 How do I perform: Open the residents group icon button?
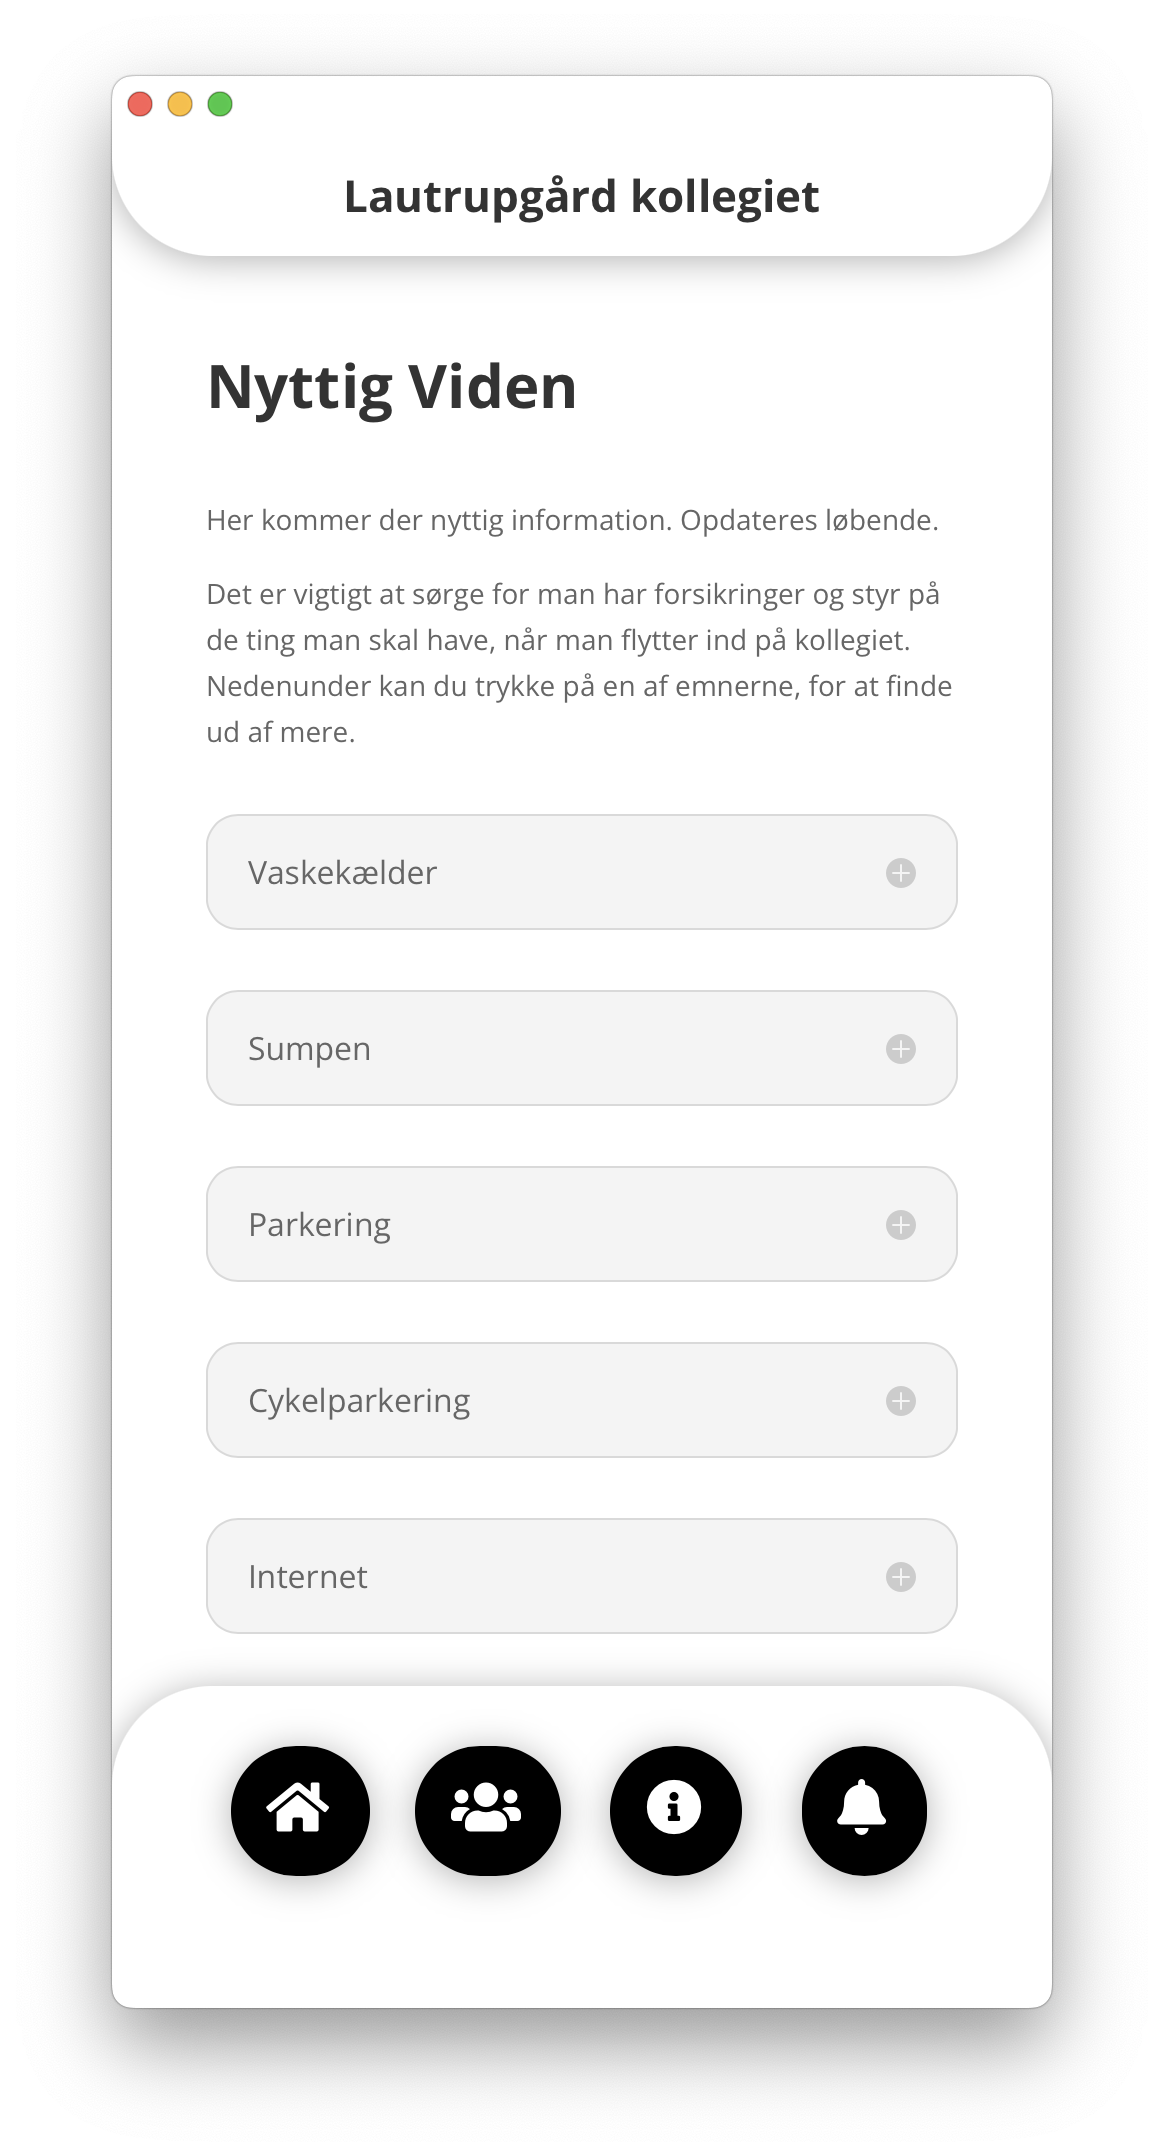point(487,1810)
